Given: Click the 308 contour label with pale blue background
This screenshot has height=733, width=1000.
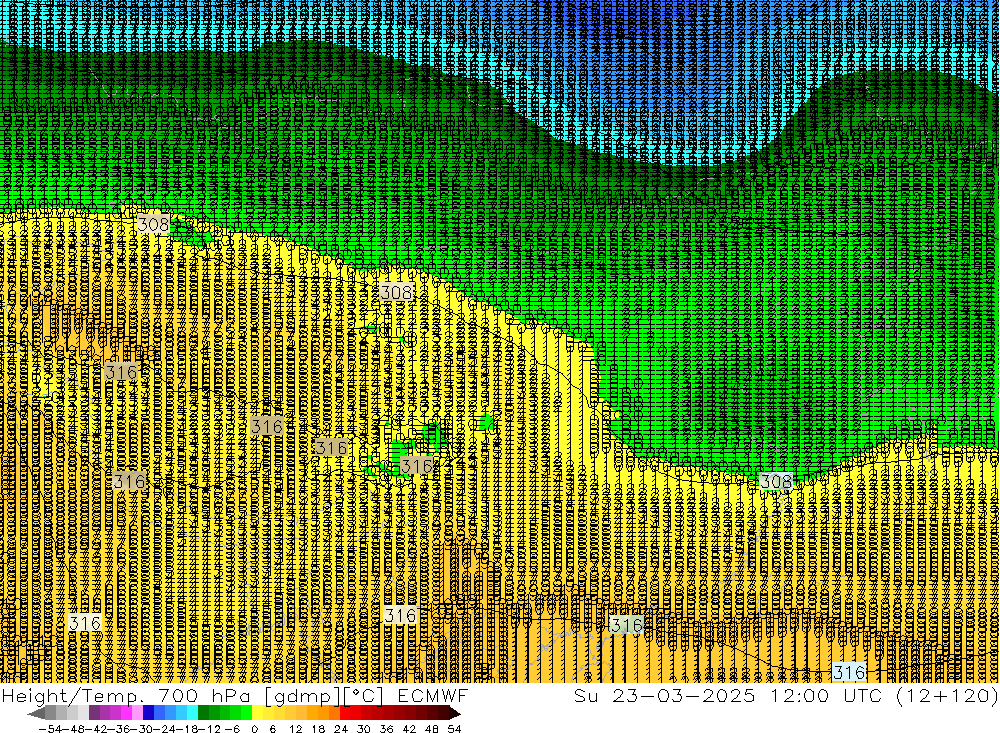Looking at the screenshot, I should [x=776, y=481].
